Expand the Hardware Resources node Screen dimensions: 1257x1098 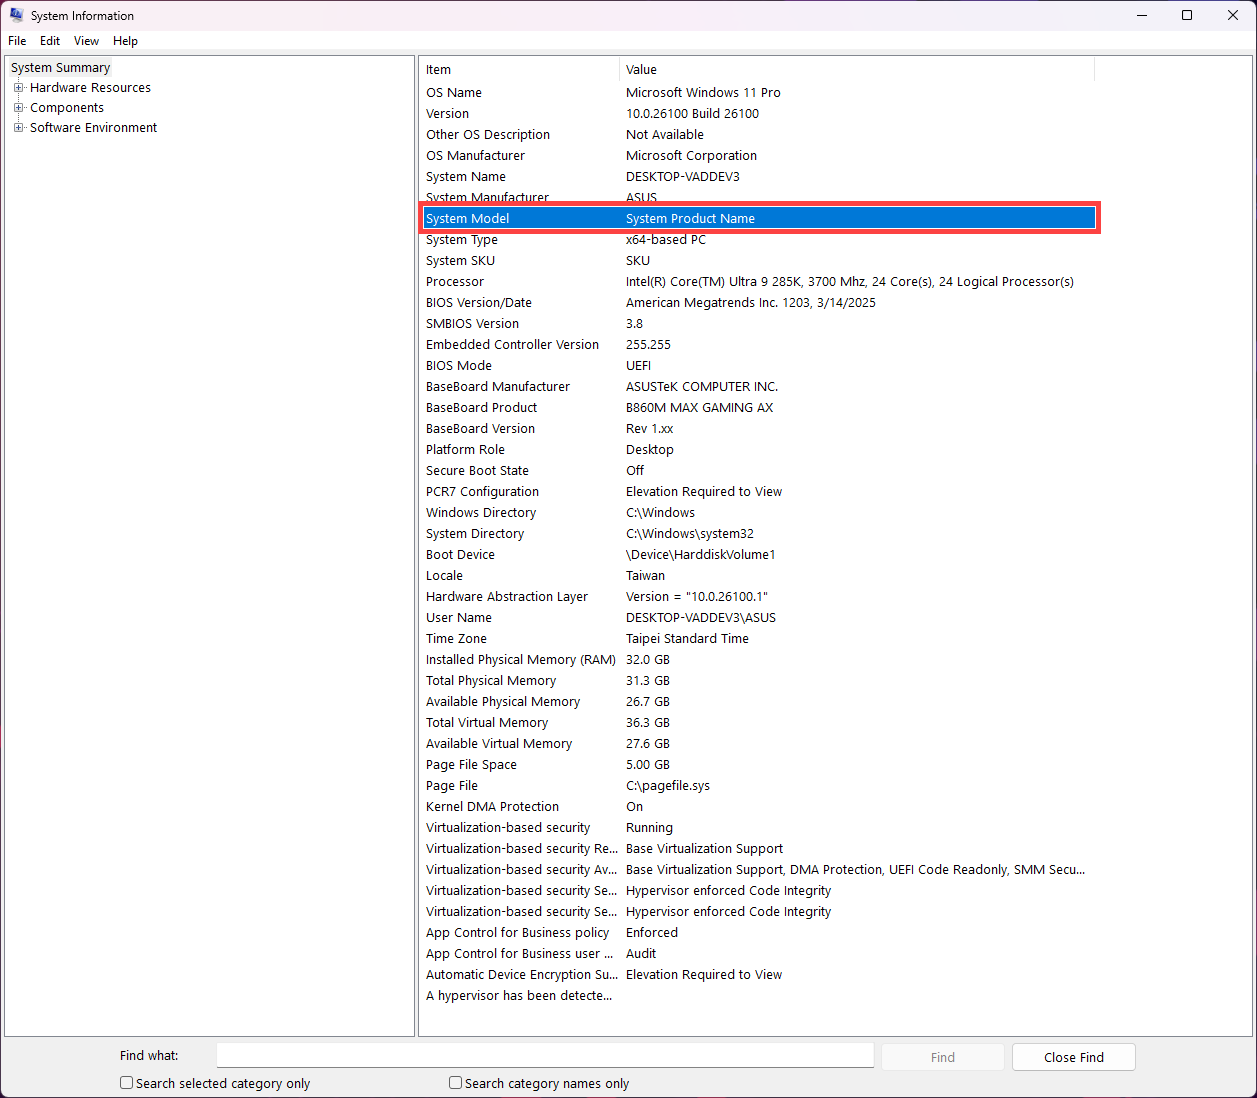pos(18,88)
